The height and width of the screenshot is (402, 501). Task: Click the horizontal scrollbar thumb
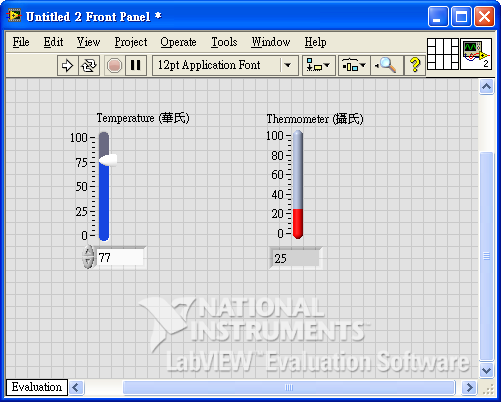[289, 387]
